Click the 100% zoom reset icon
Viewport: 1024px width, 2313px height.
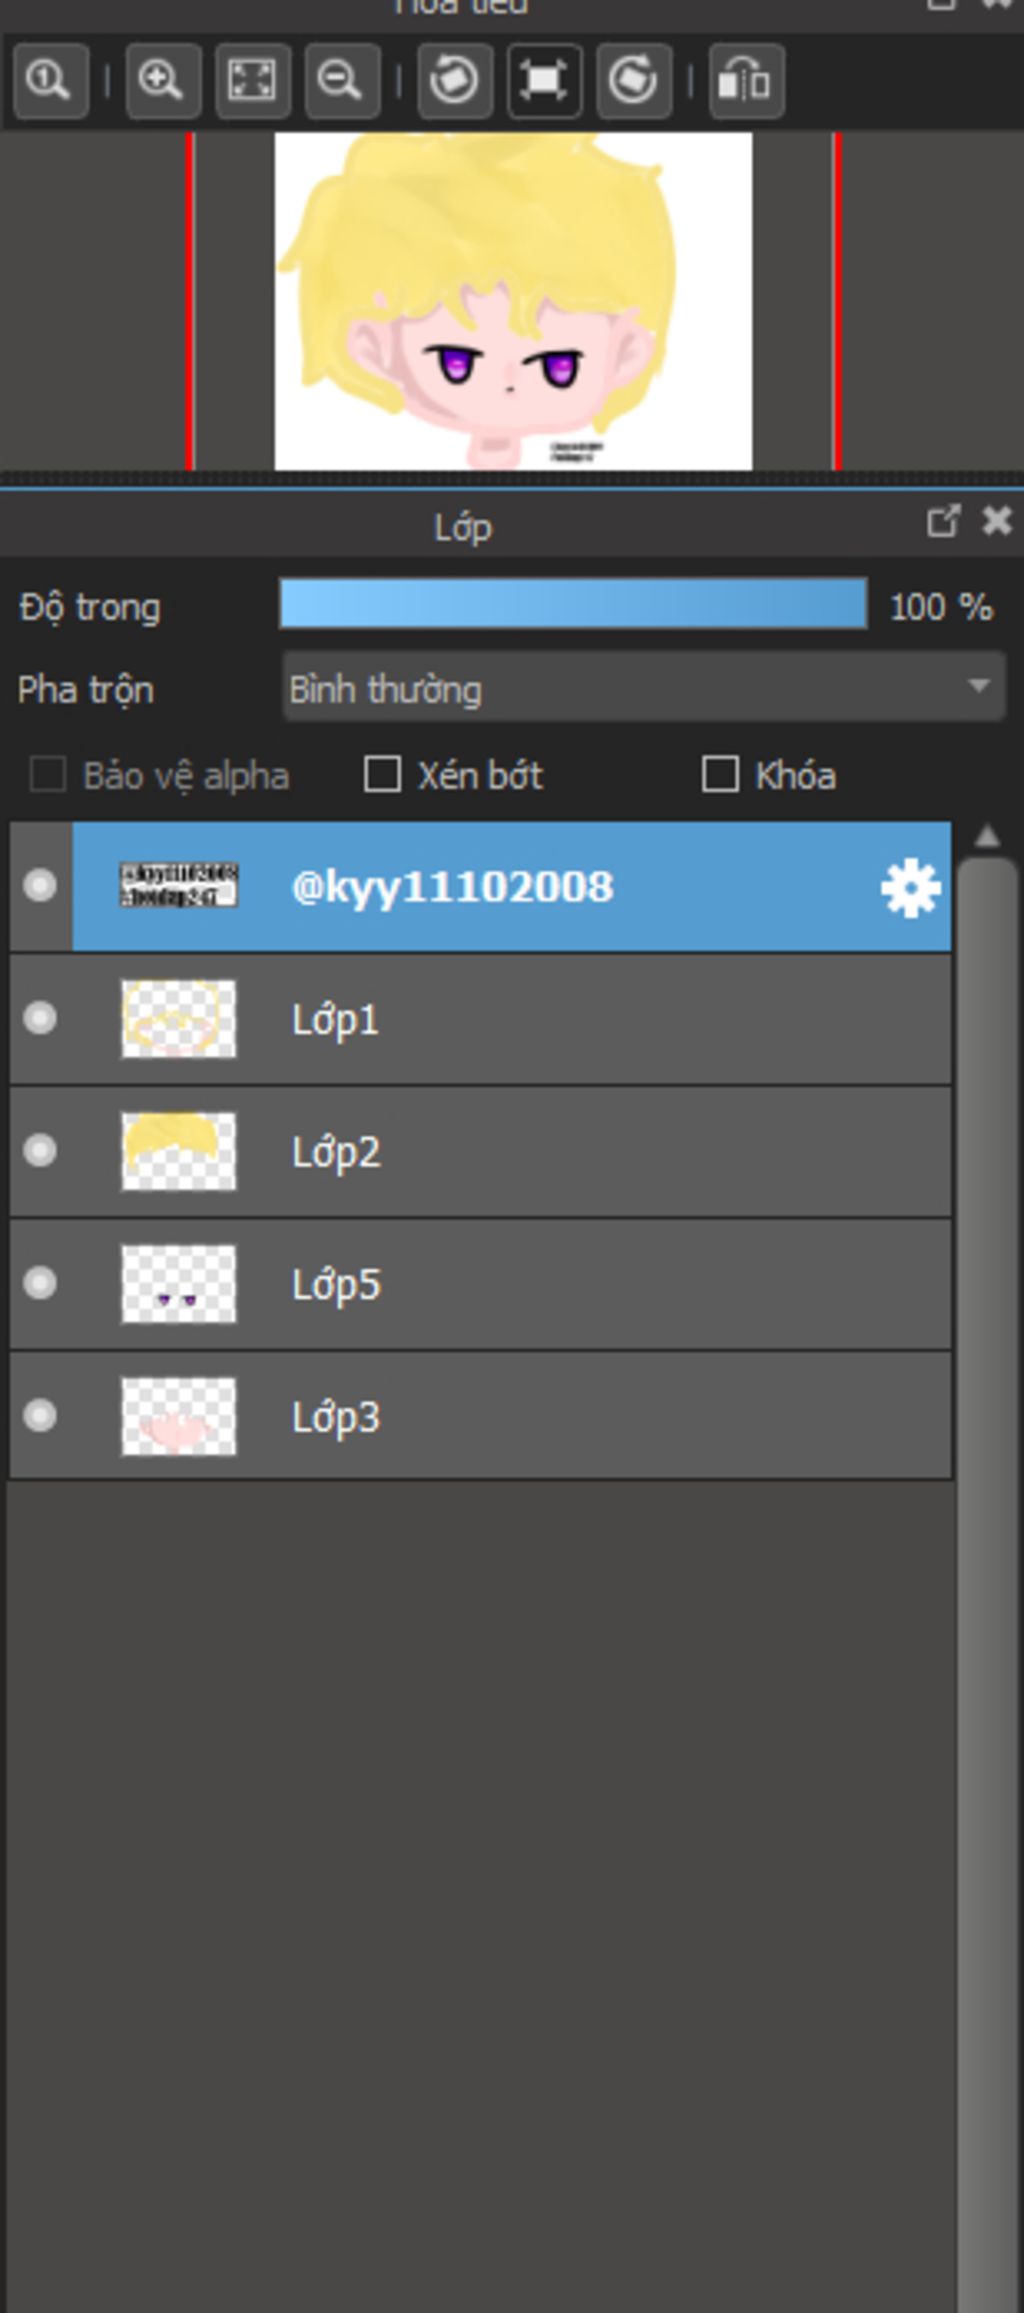50,80
